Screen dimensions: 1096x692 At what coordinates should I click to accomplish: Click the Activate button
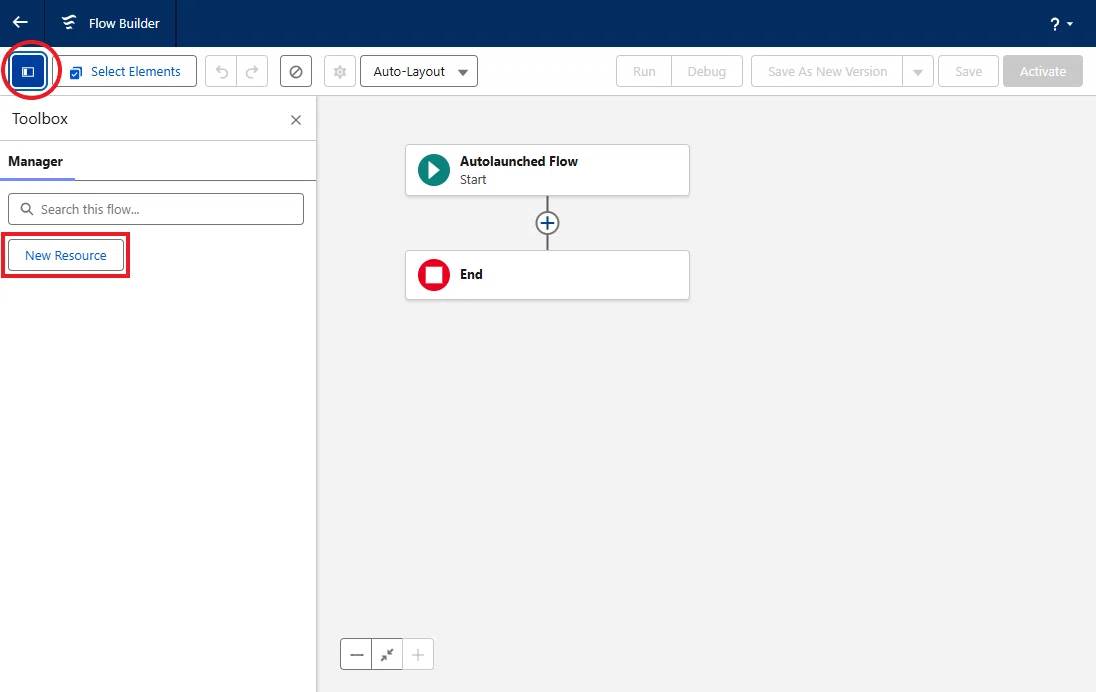point(1043,71)
